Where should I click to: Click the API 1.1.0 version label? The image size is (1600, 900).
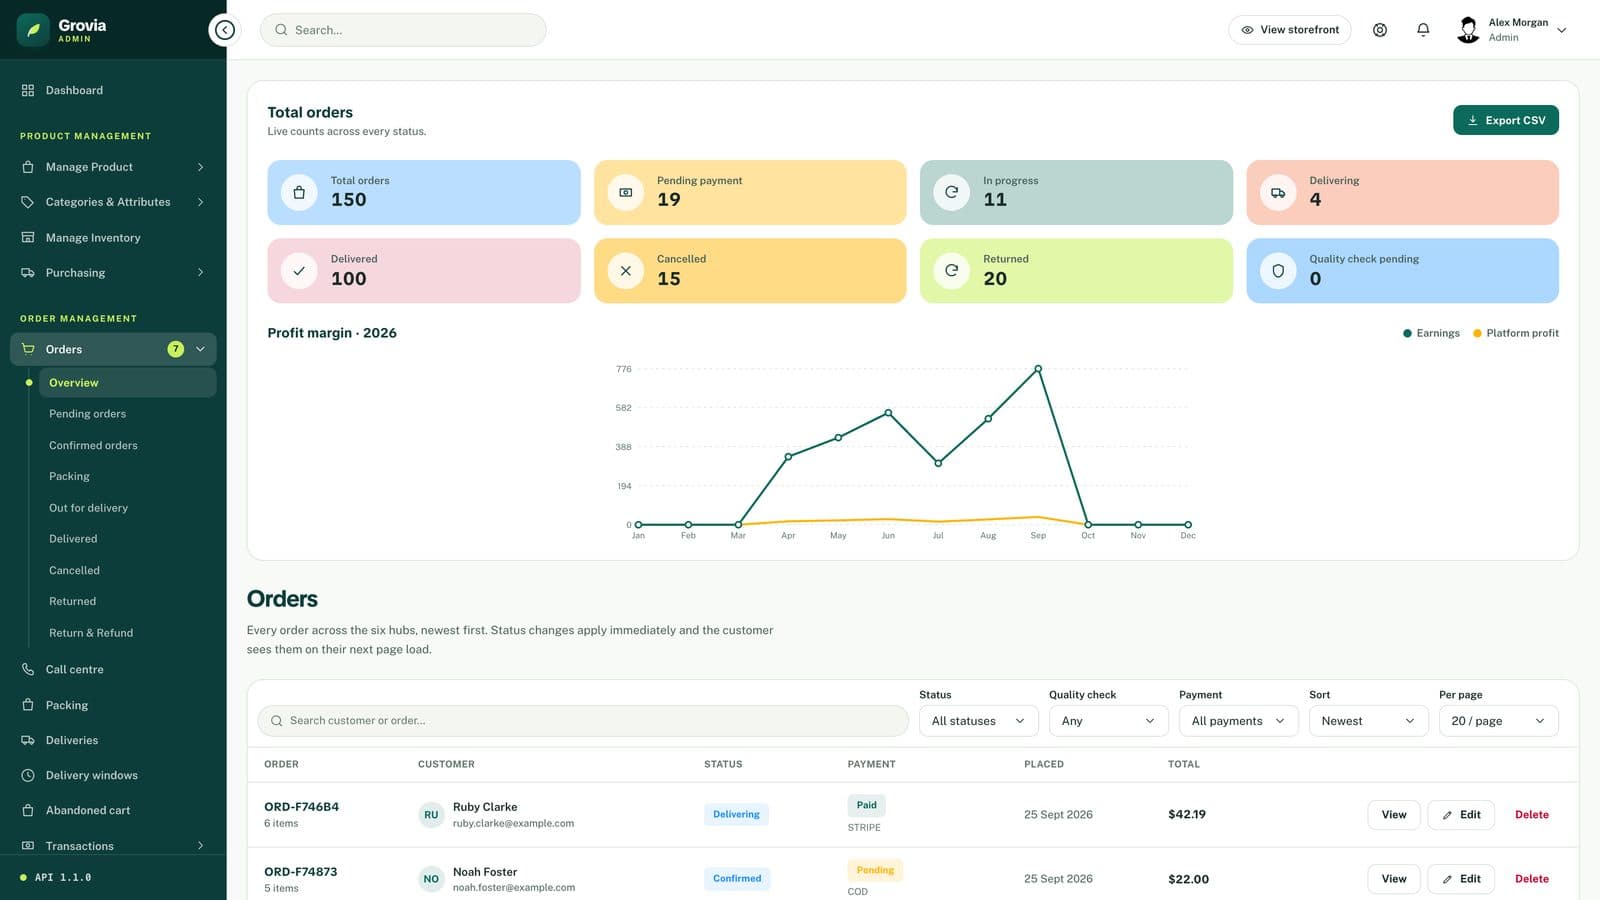63,877
